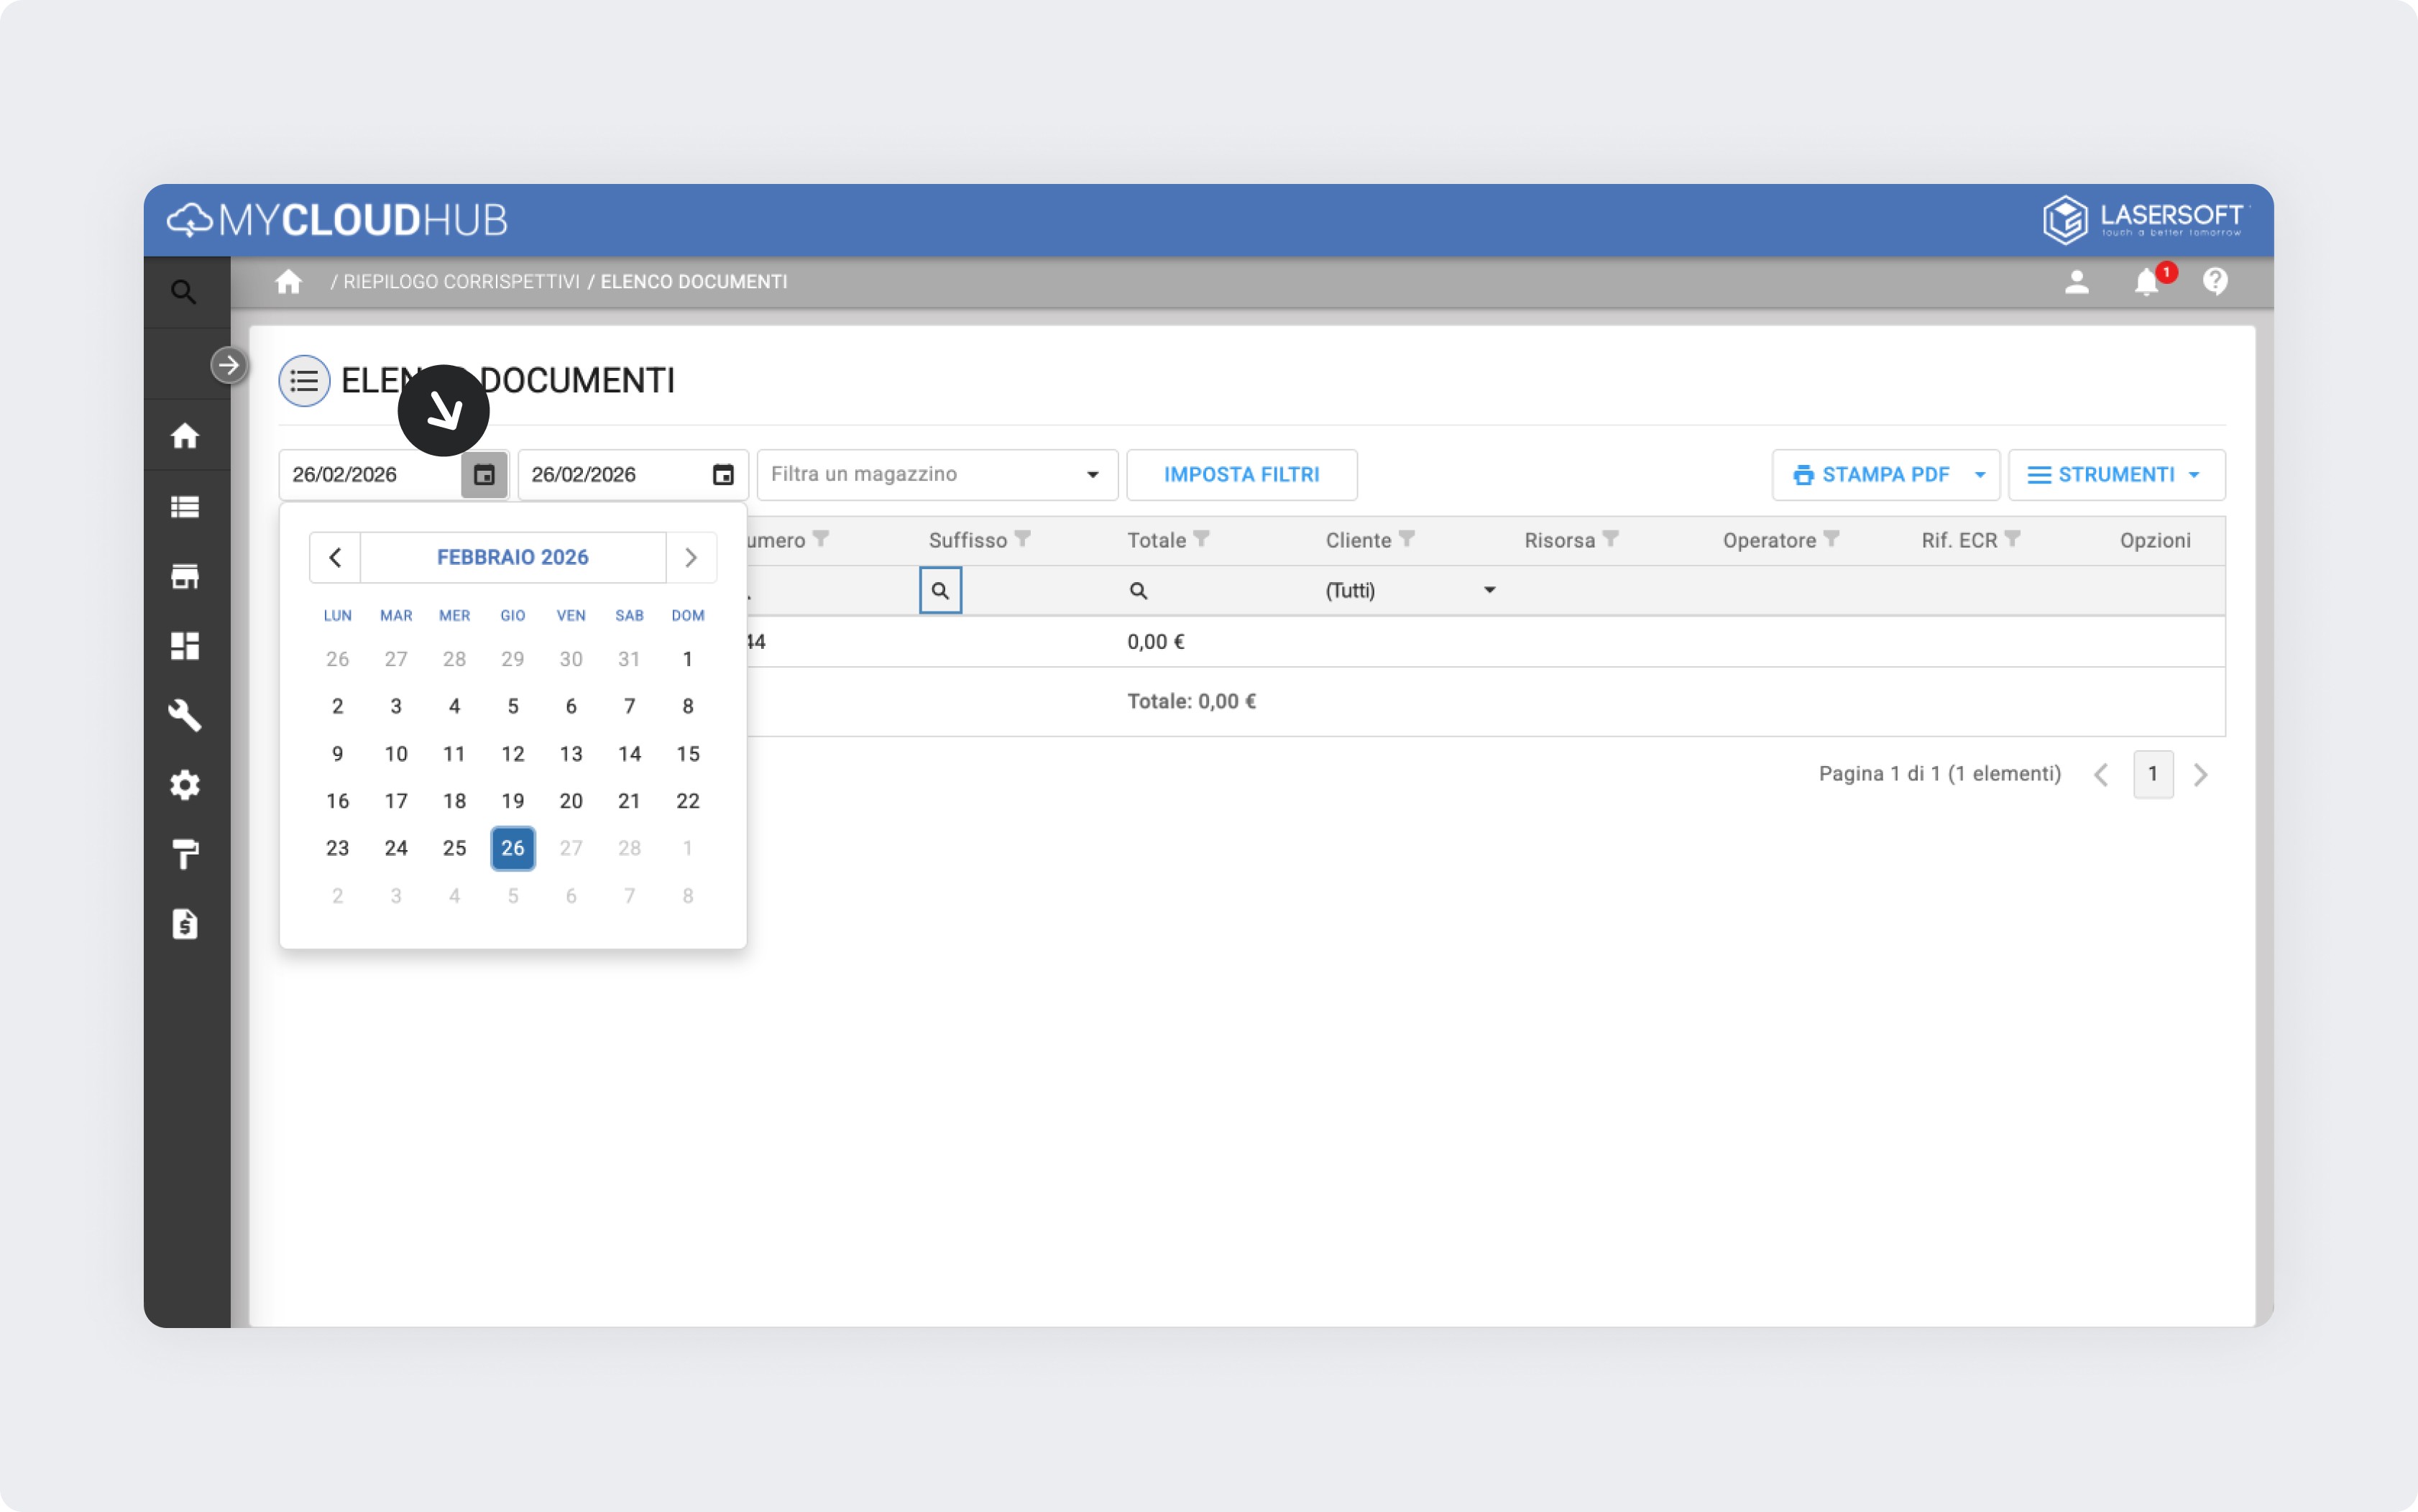
Task: Open the STAMPA PDF dropdown arrow
Action: tap(1980, 475)
